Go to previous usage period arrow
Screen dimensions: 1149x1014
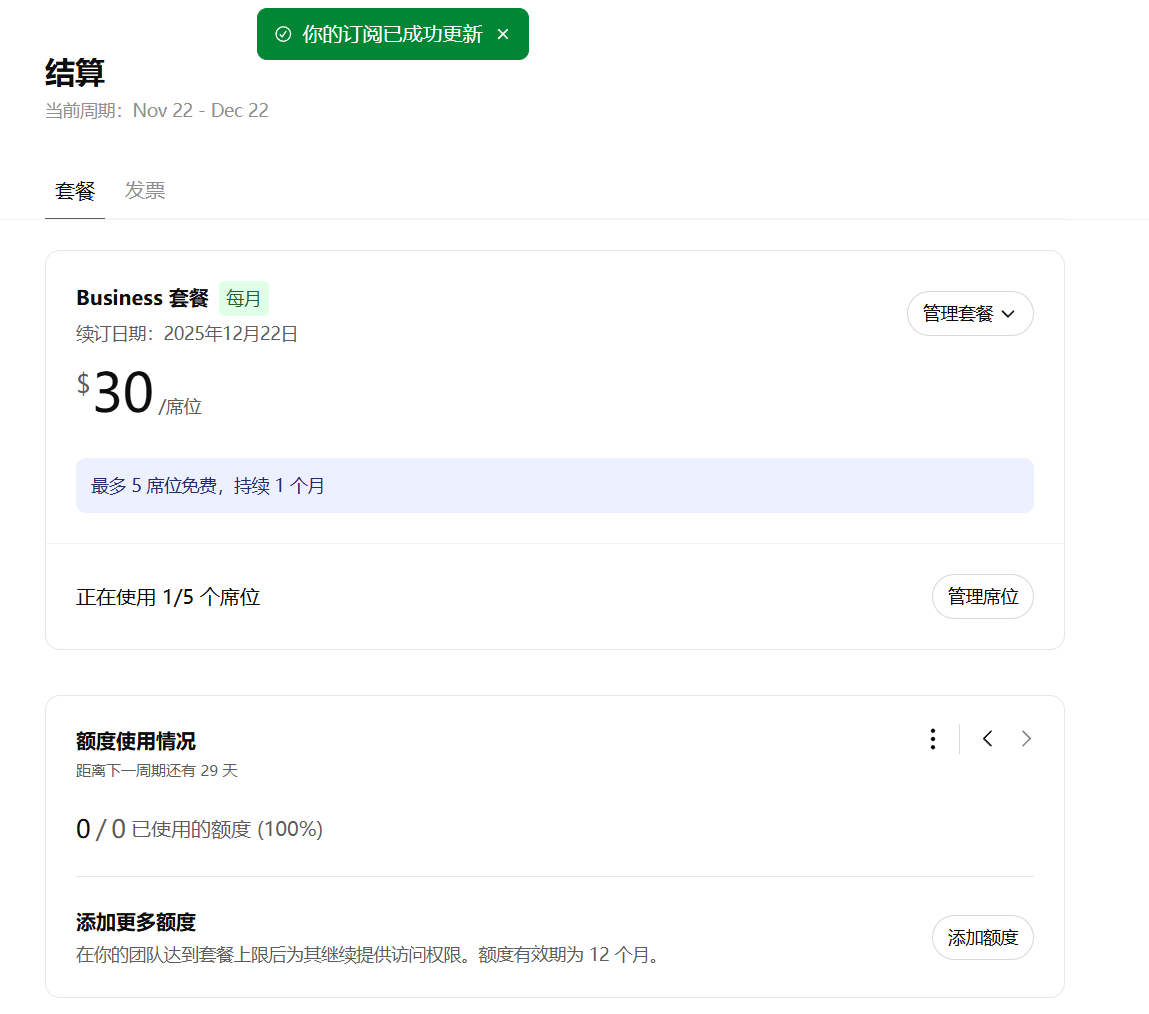987,739
